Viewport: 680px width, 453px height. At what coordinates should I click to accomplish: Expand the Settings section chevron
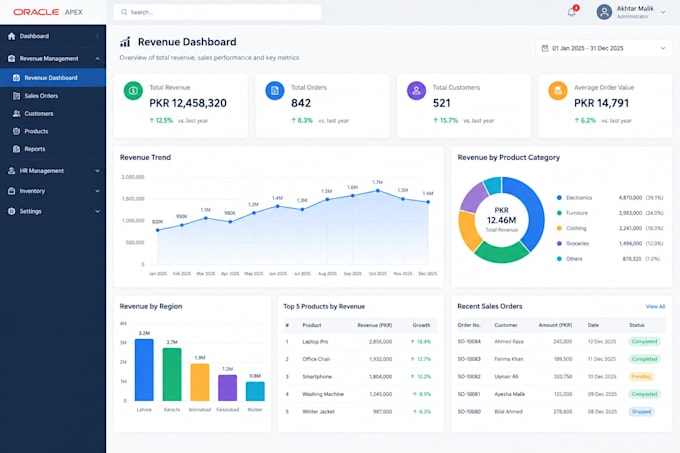[98, 211]
